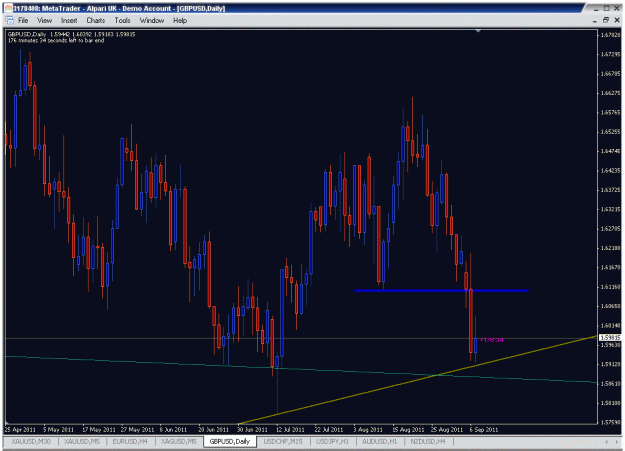Close the inner GBPUSD chart window

[x=616, y=20]
